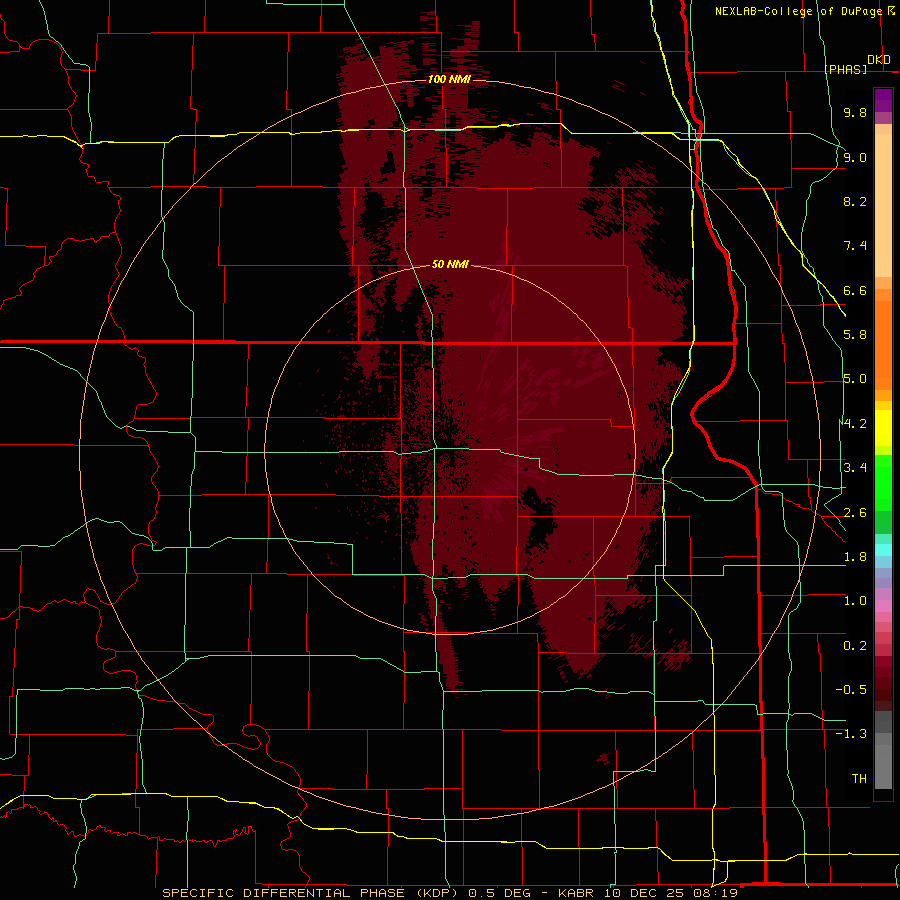Click the cyan color bar segment

[883, 550]
